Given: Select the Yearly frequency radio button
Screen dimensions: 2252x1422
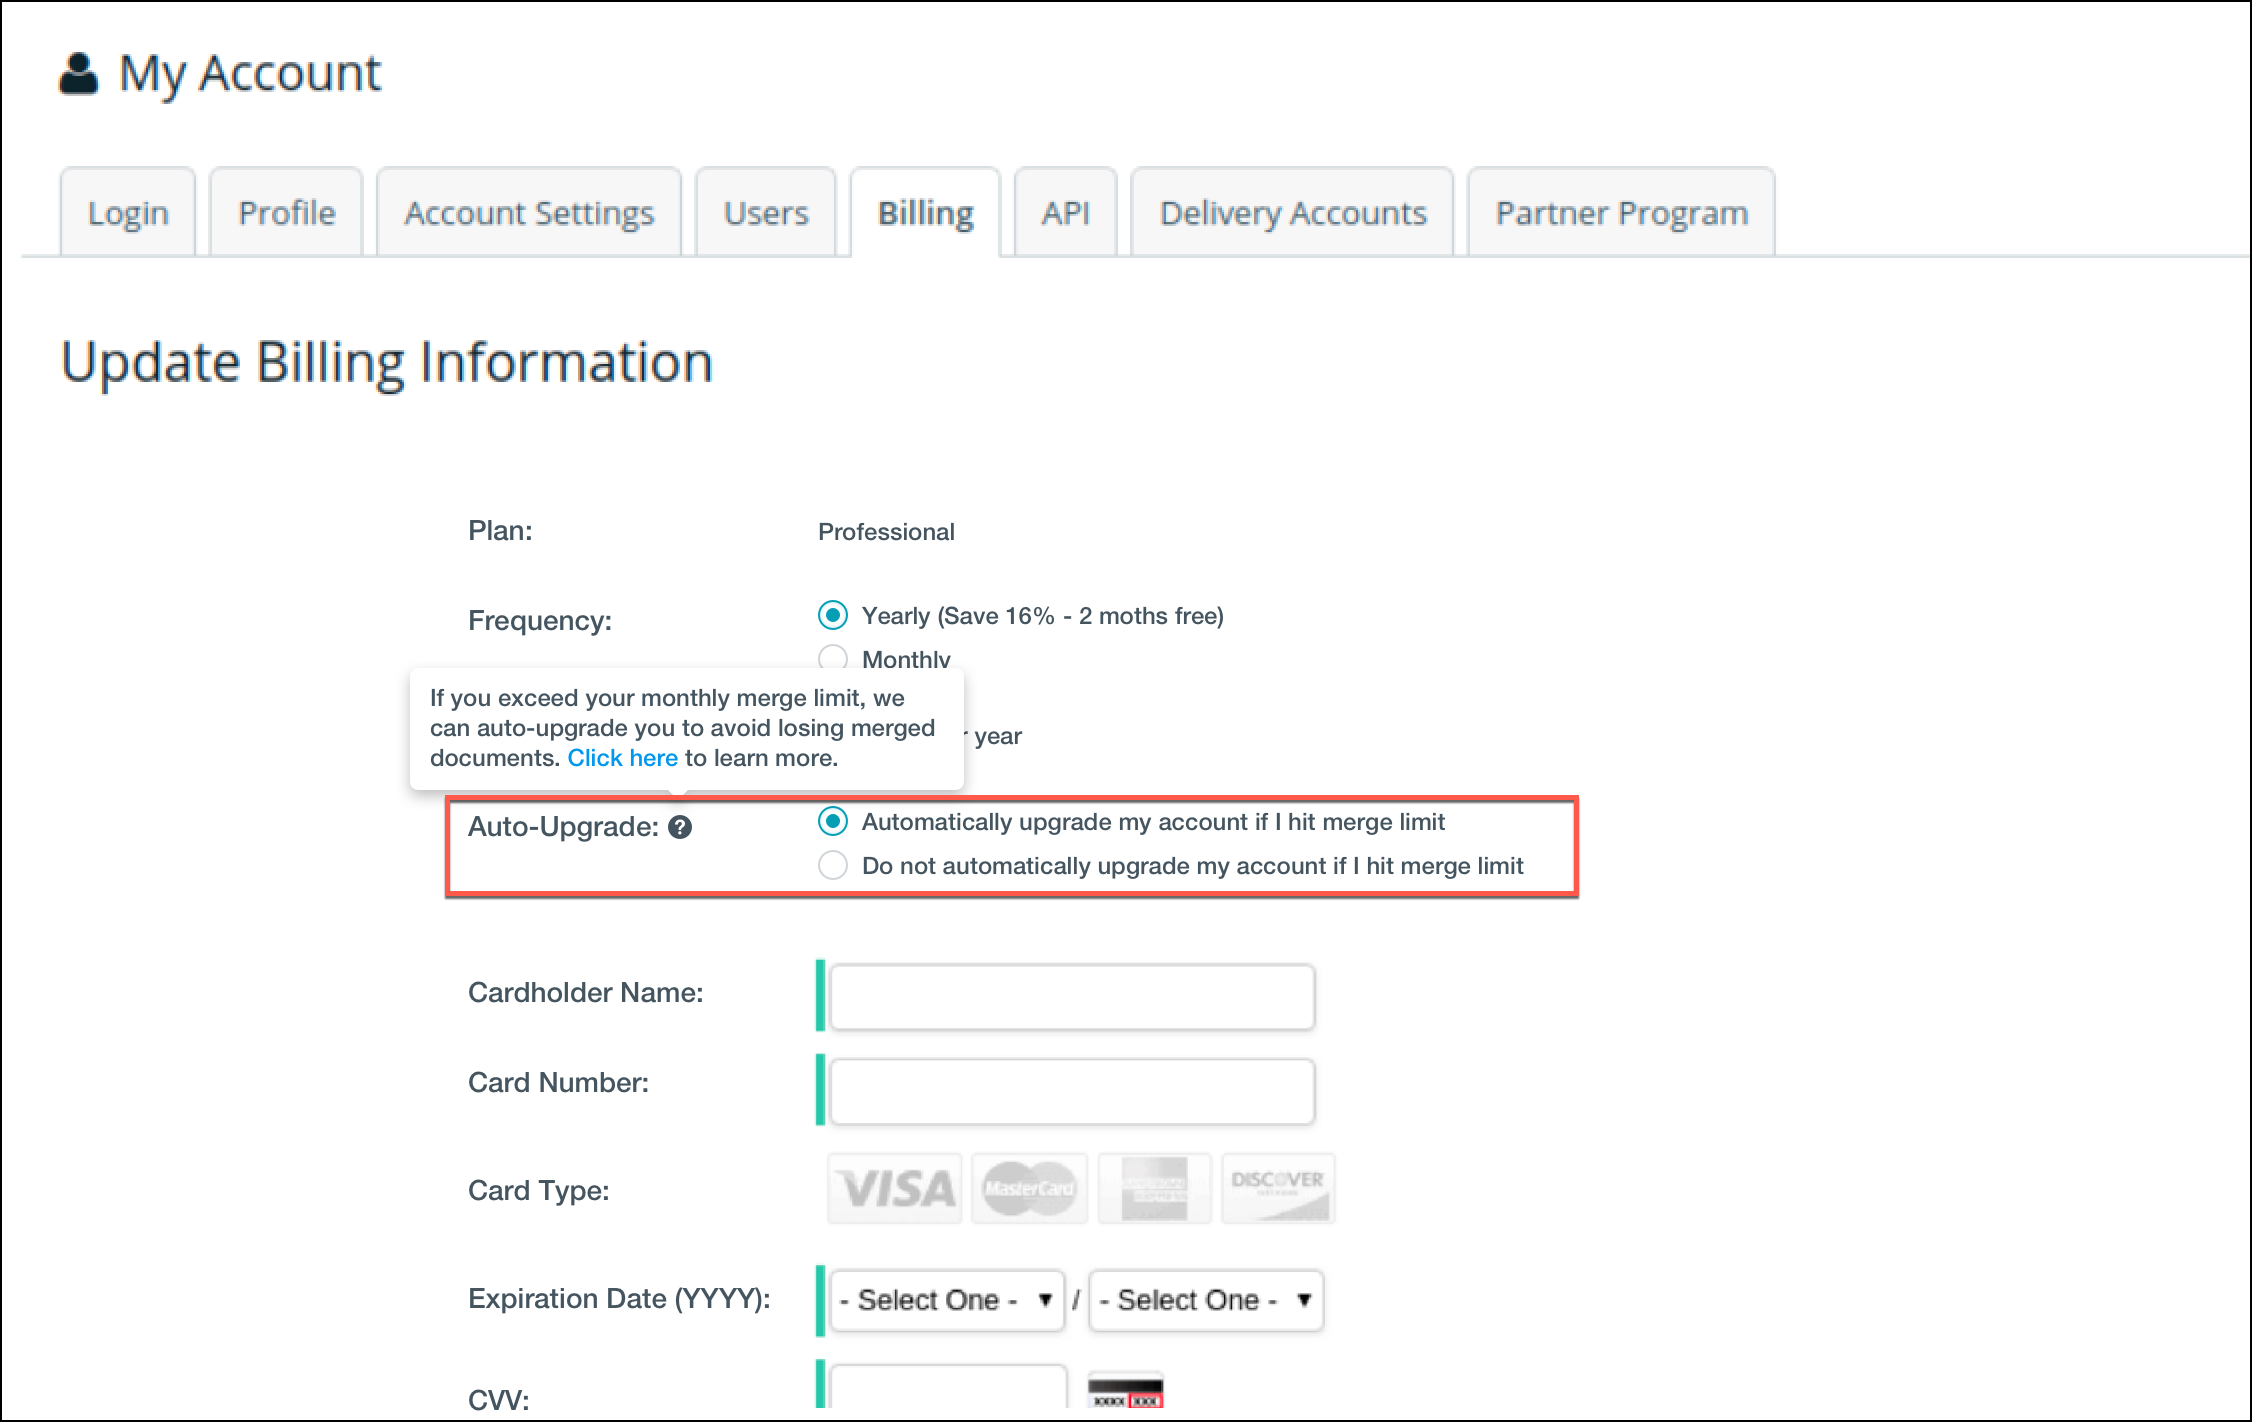Looking at the screenshot, I should coord(833,615).
